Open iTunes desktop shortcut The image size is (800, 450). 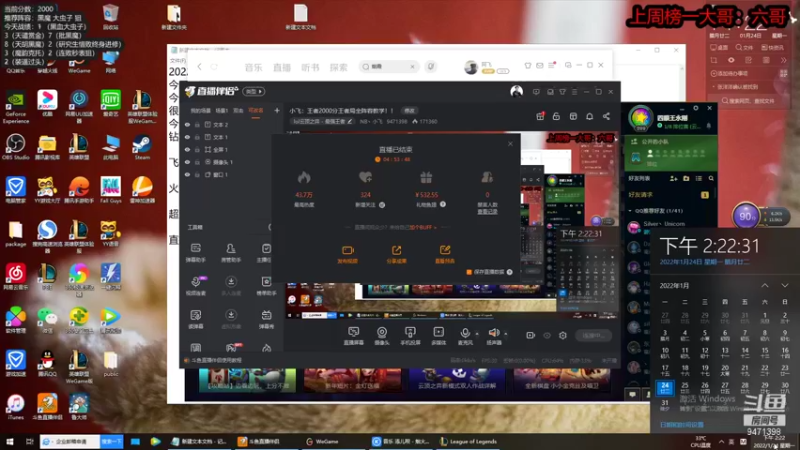click(15, 407)
